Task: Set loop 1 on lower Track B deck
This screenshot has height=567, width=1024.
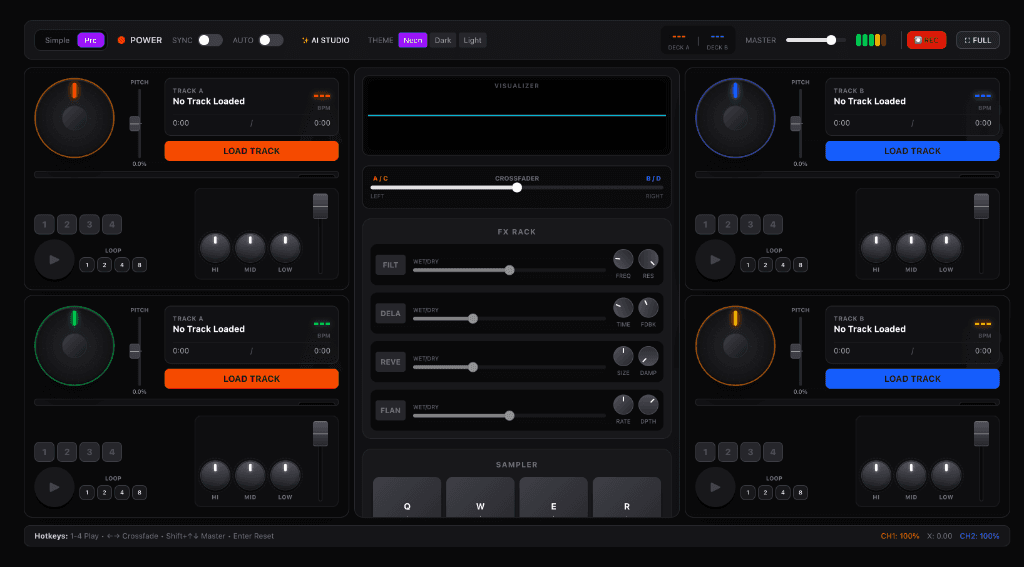Action: tap(748, 493)
